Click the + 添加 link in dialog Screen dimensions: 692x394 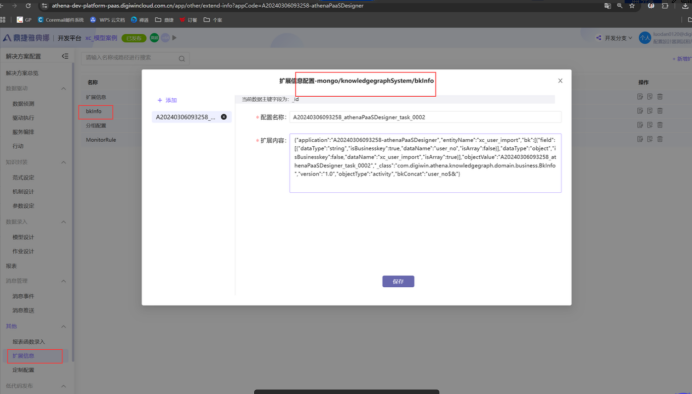coord(167,100)
